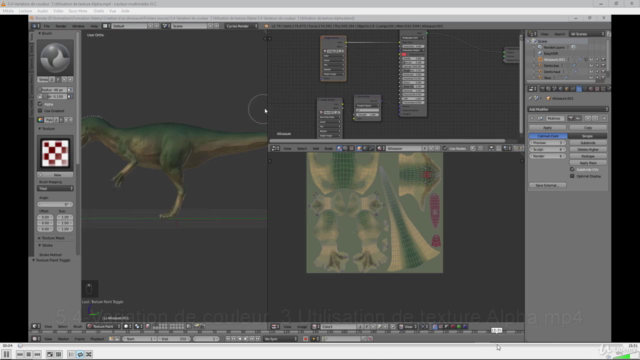Click the modifier Copy button
Image resolution: width=640 pixels, height=360 pixels.
click(588, 128)
